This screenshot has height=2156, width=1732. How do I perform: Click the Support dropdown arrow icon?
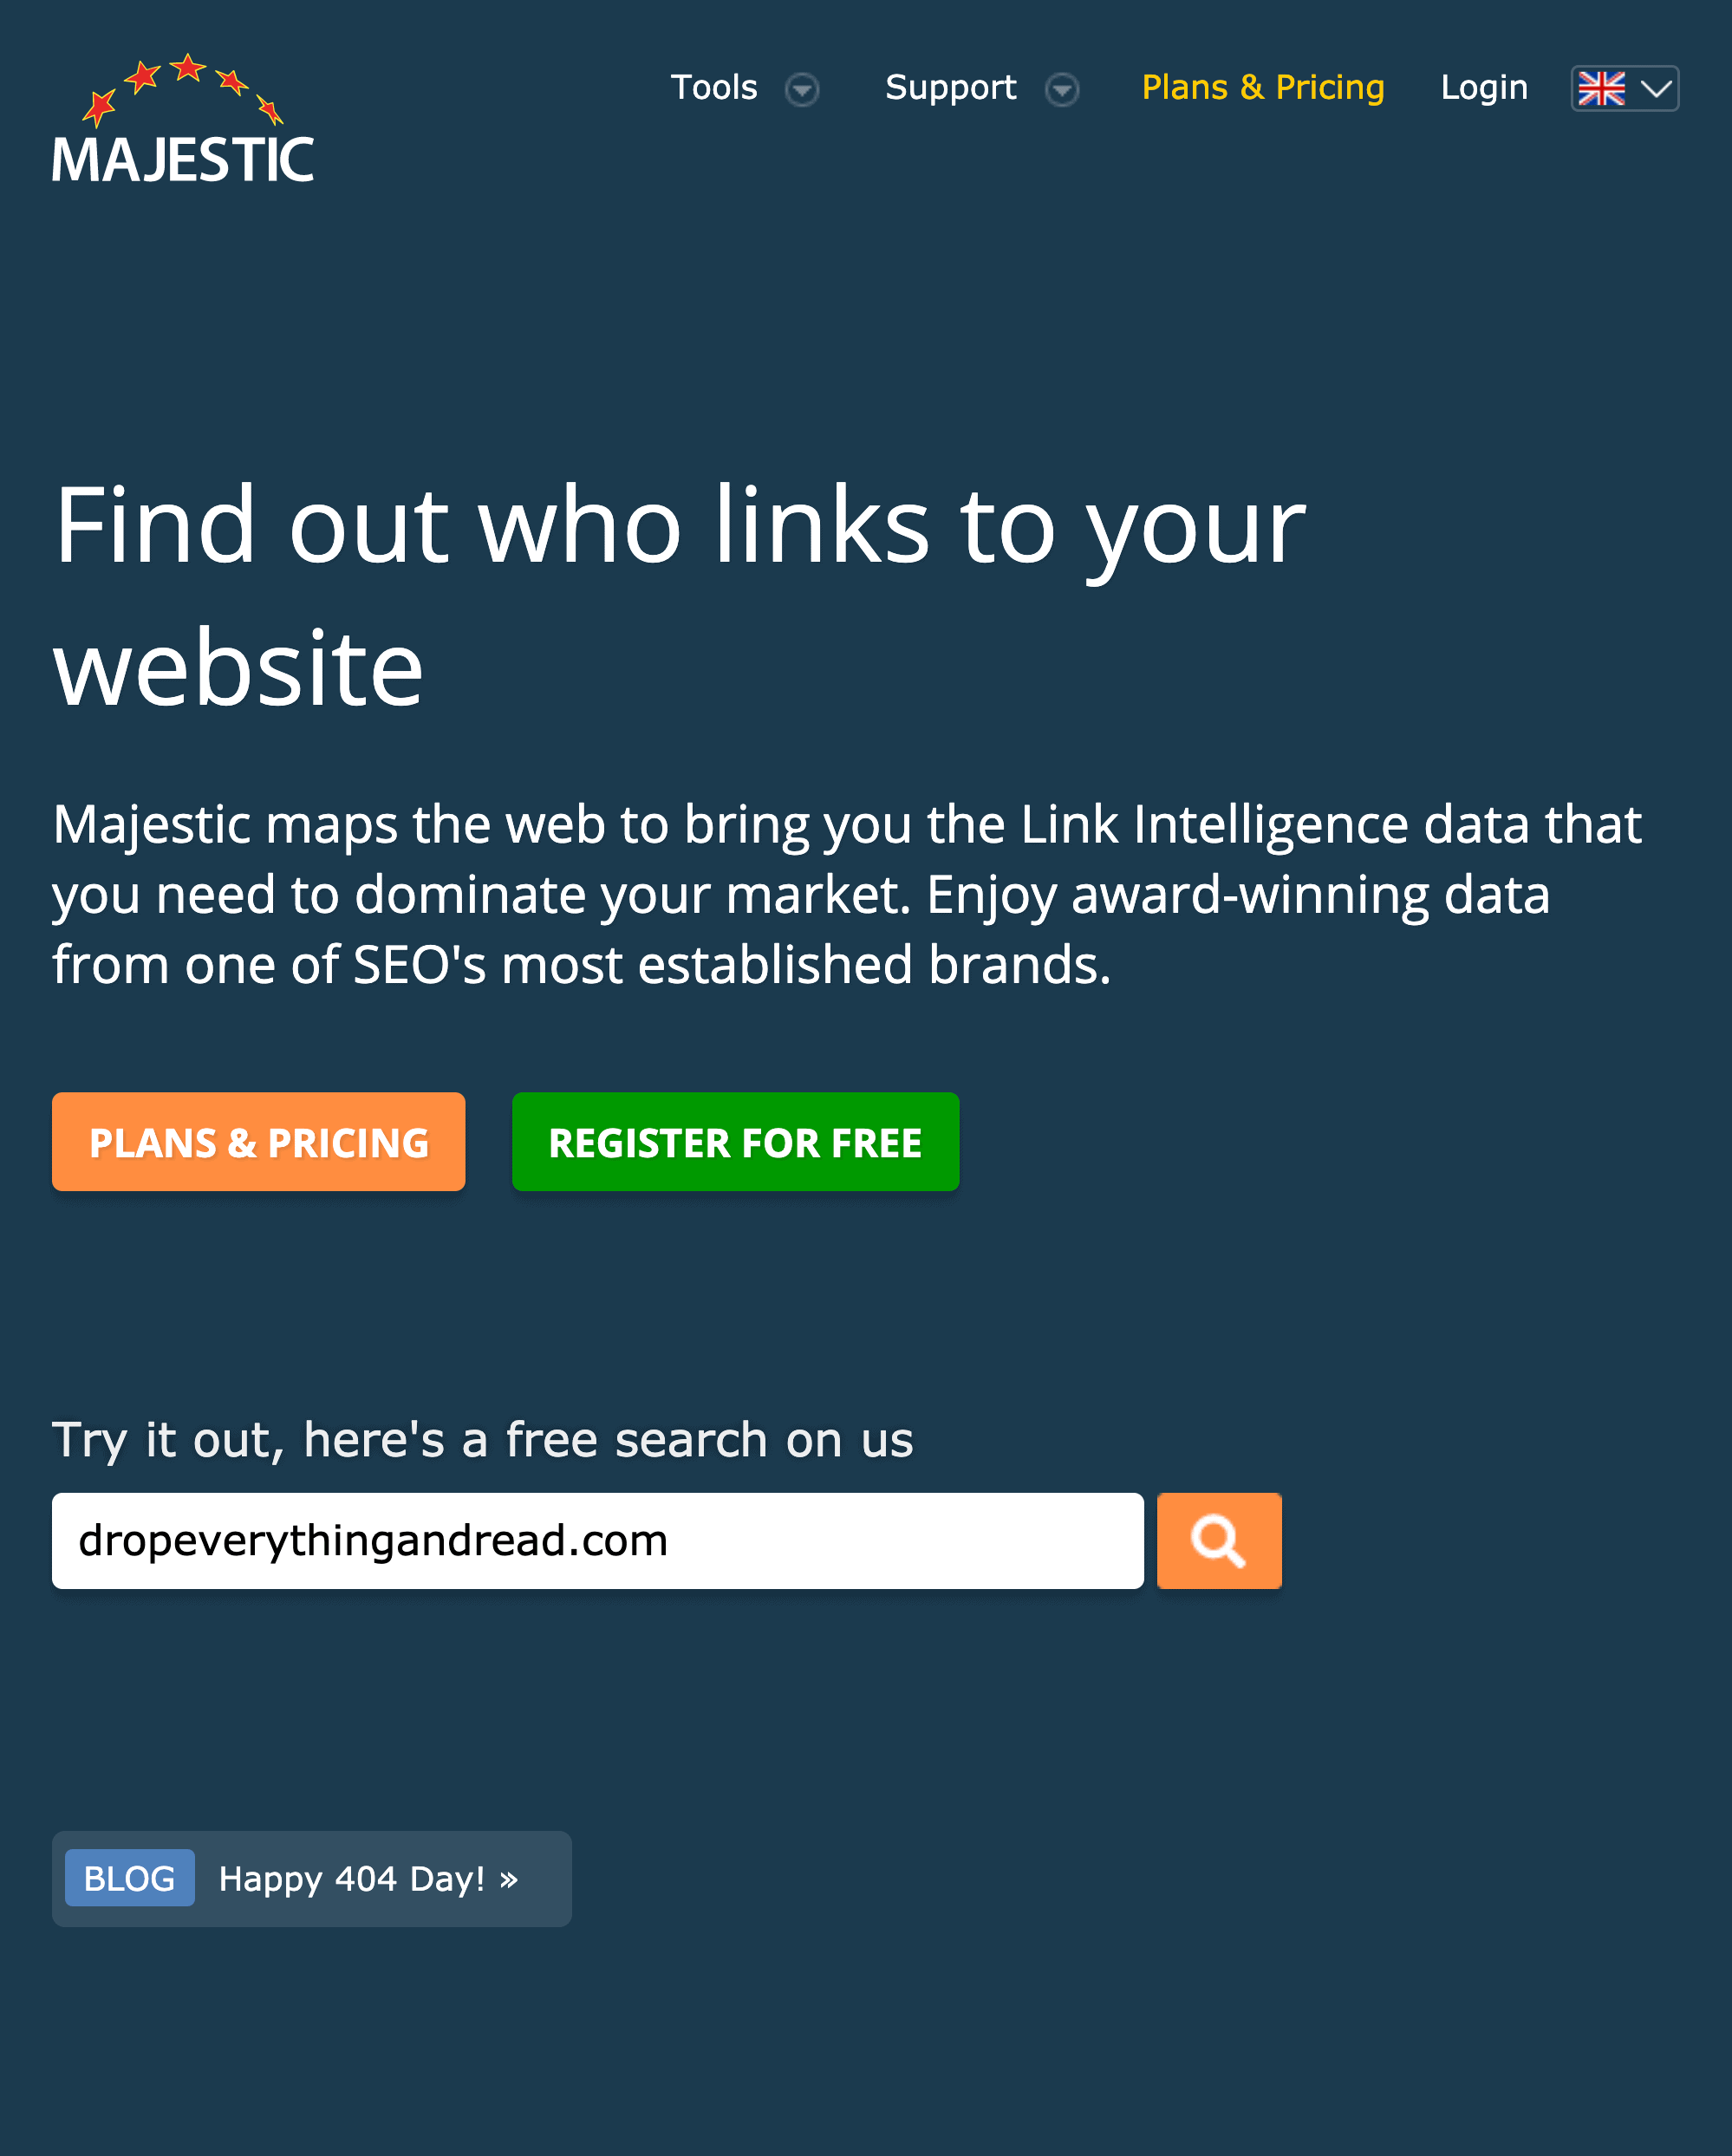point(1060,88)
